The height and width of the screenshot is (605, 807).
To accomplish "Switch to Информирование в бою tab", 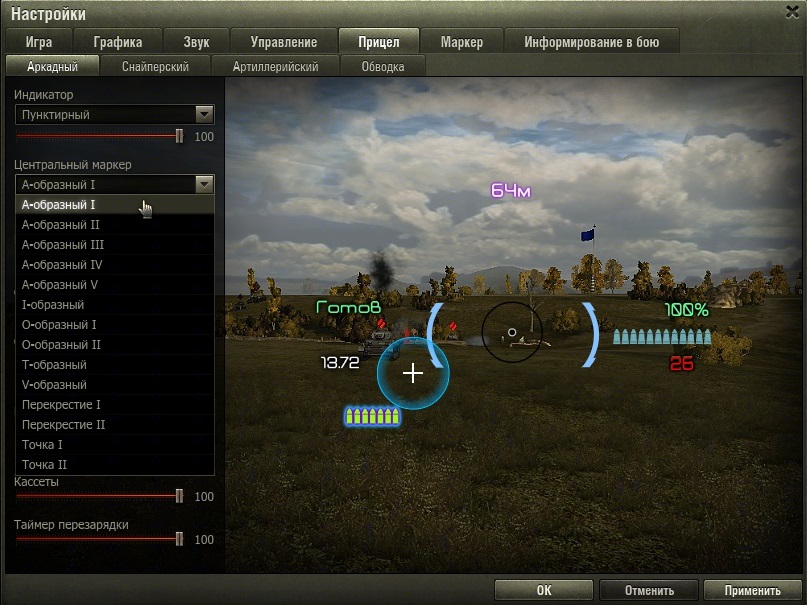I will coord(591,42).
